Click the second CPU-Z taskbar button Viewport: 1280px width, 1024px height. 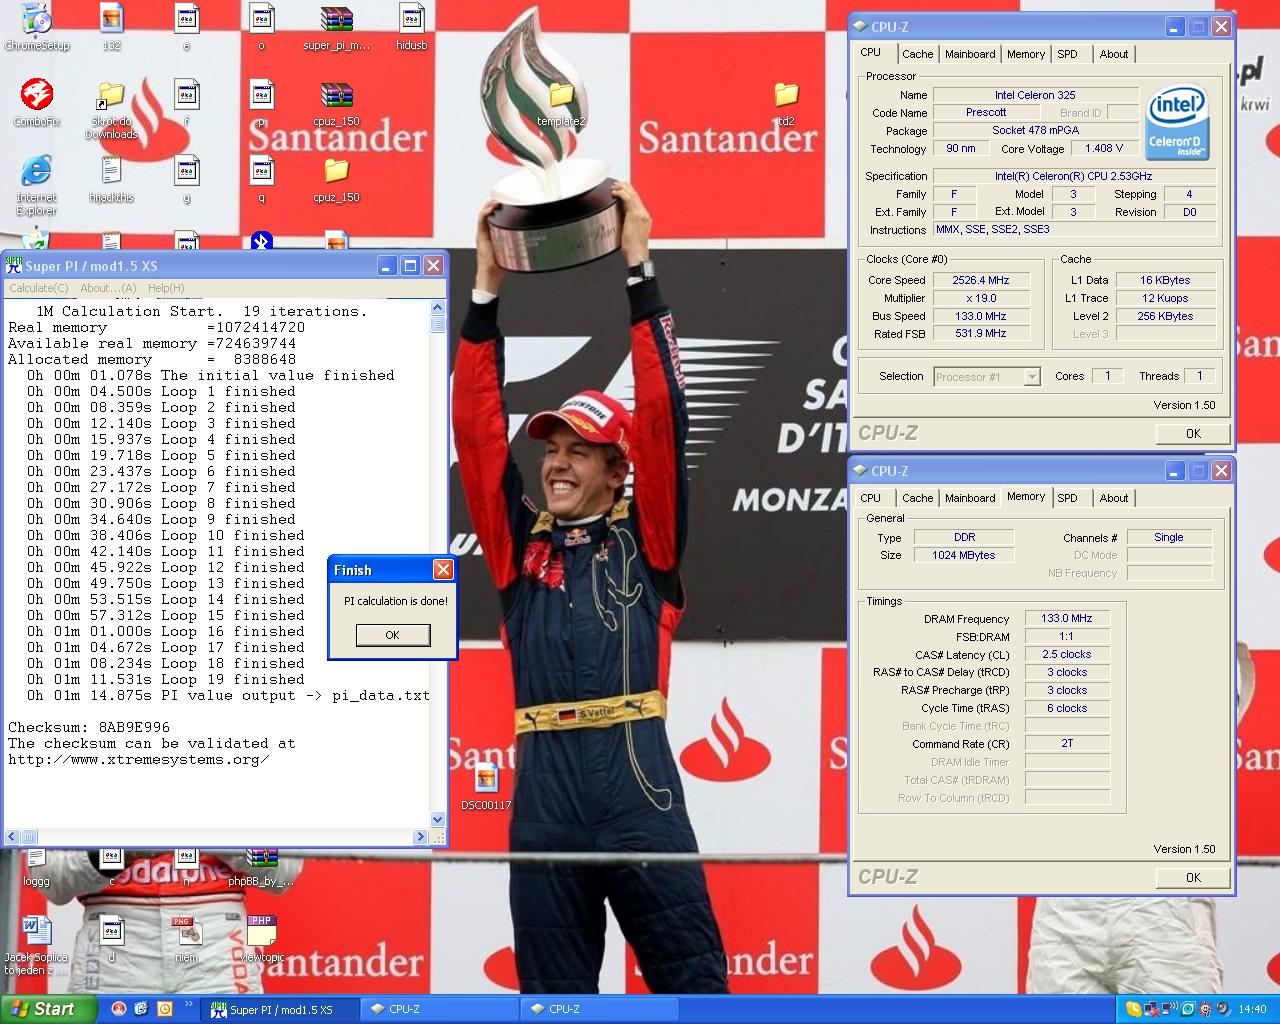600,1009
